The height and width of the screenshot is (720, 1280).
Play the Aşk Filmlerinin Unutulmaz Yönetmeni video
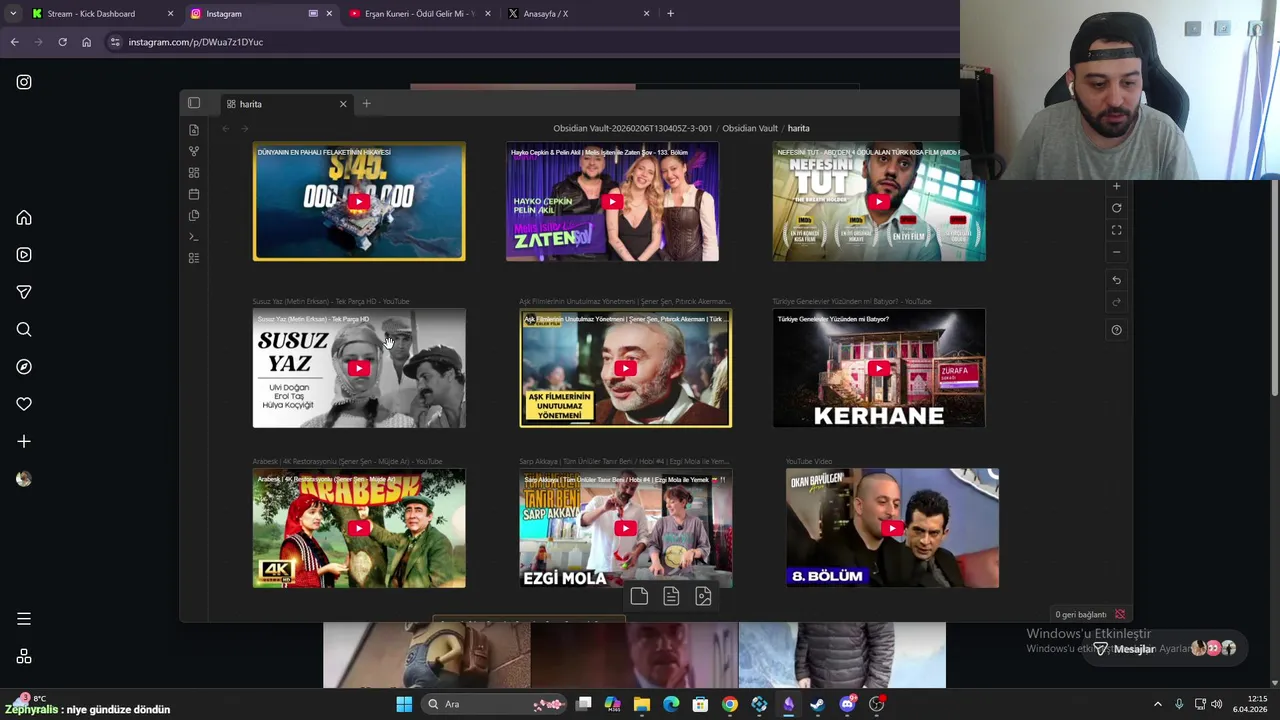coord(625,368)
